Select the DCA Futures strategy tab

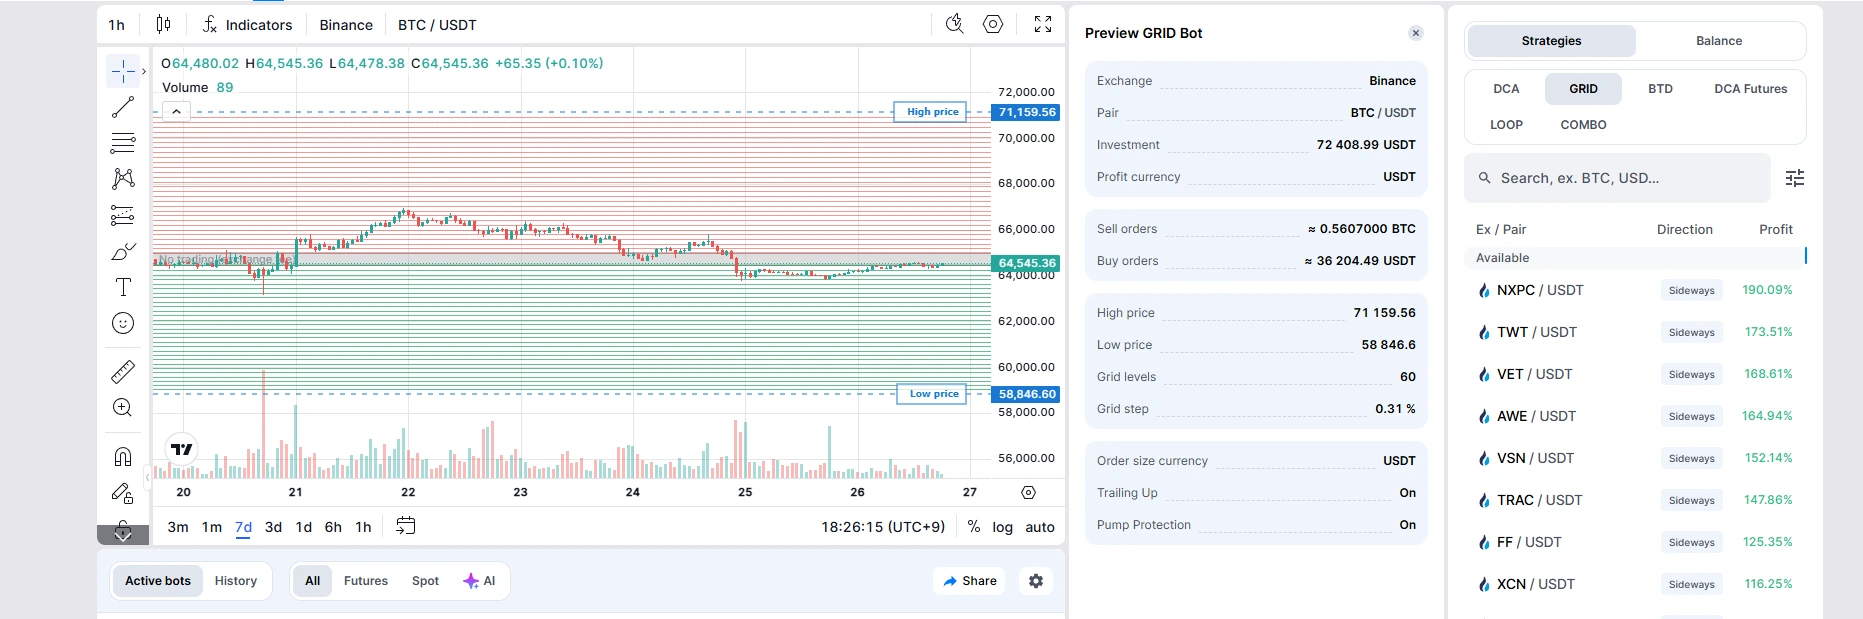pos(1751,89)
